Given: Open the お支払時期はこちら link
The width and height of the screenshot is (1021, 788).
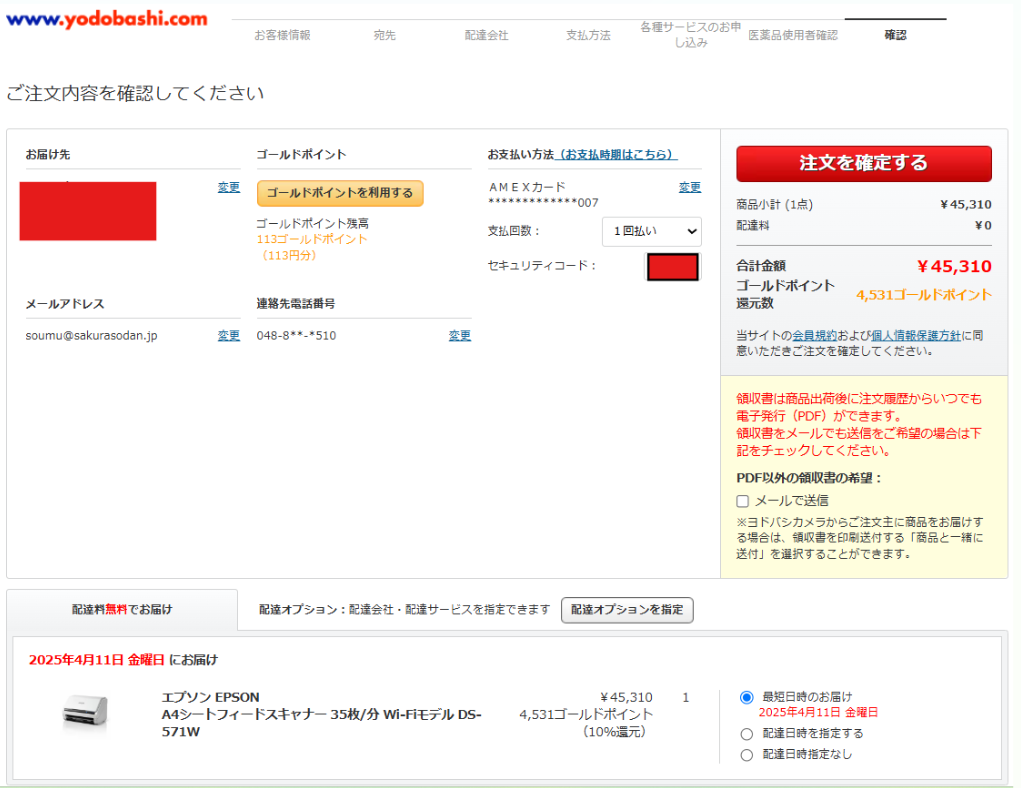Looking at the screenshot, I should pyautogui.click(x=617, y=155).
